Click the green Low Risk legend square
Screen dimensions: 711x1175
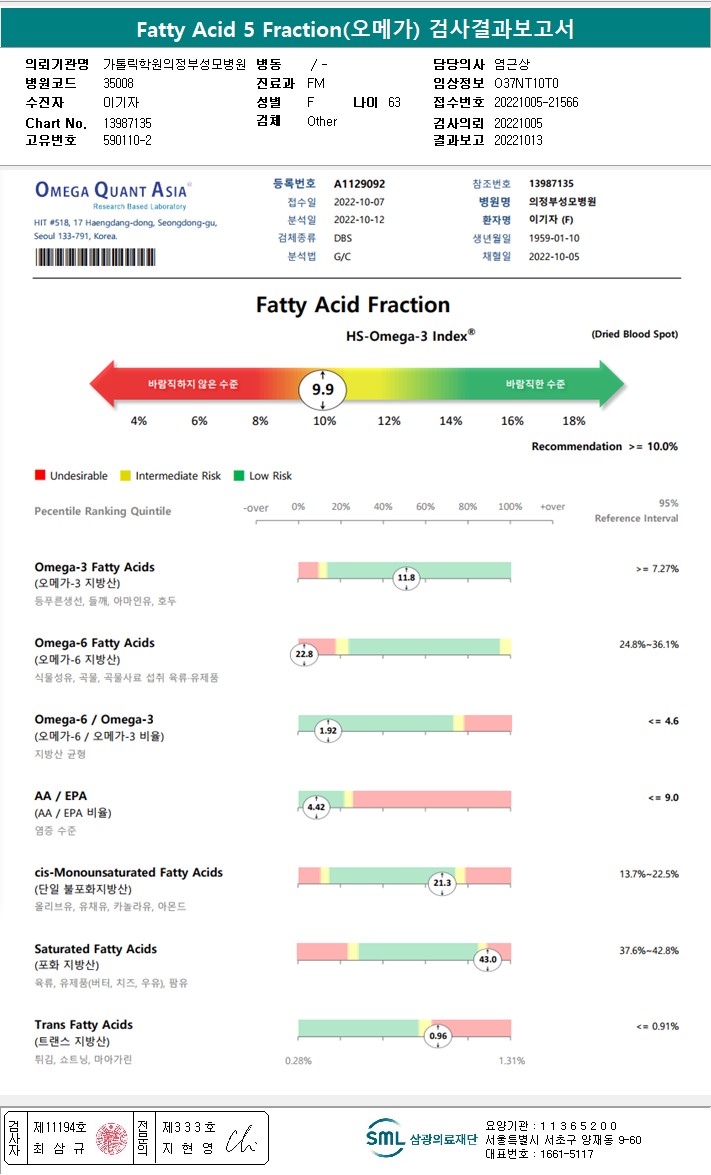(239, 476)
